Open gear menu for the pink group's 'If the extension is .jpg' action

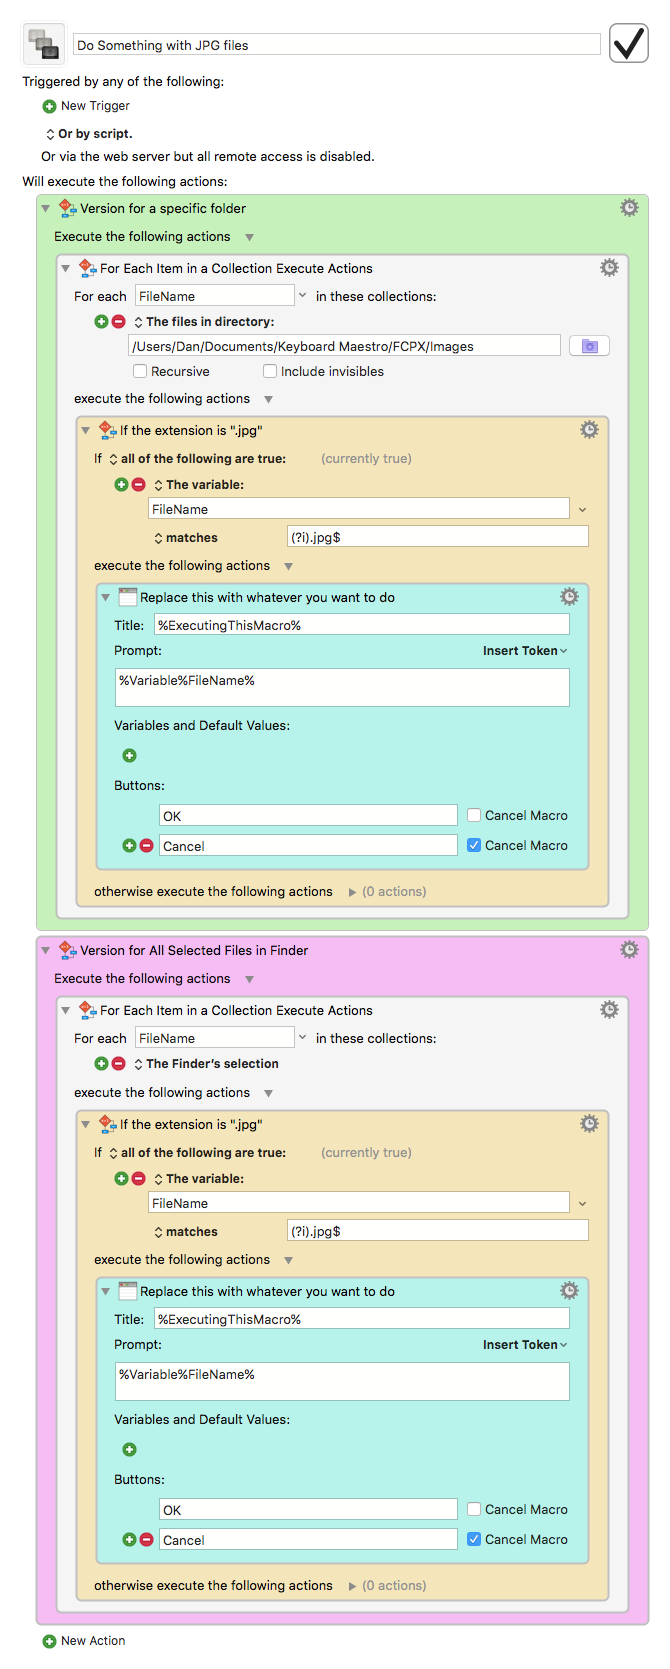tap(589, 1124)
